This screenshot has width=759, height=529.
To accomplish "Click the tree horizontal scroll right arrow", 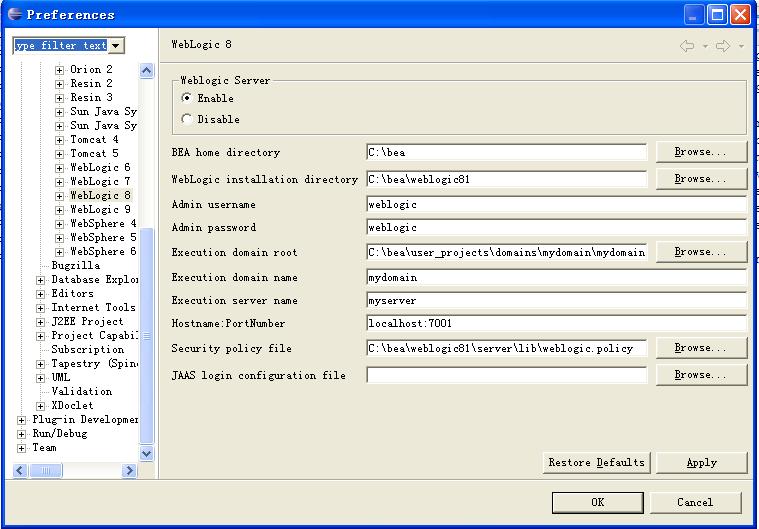I will tap(129, 470).
